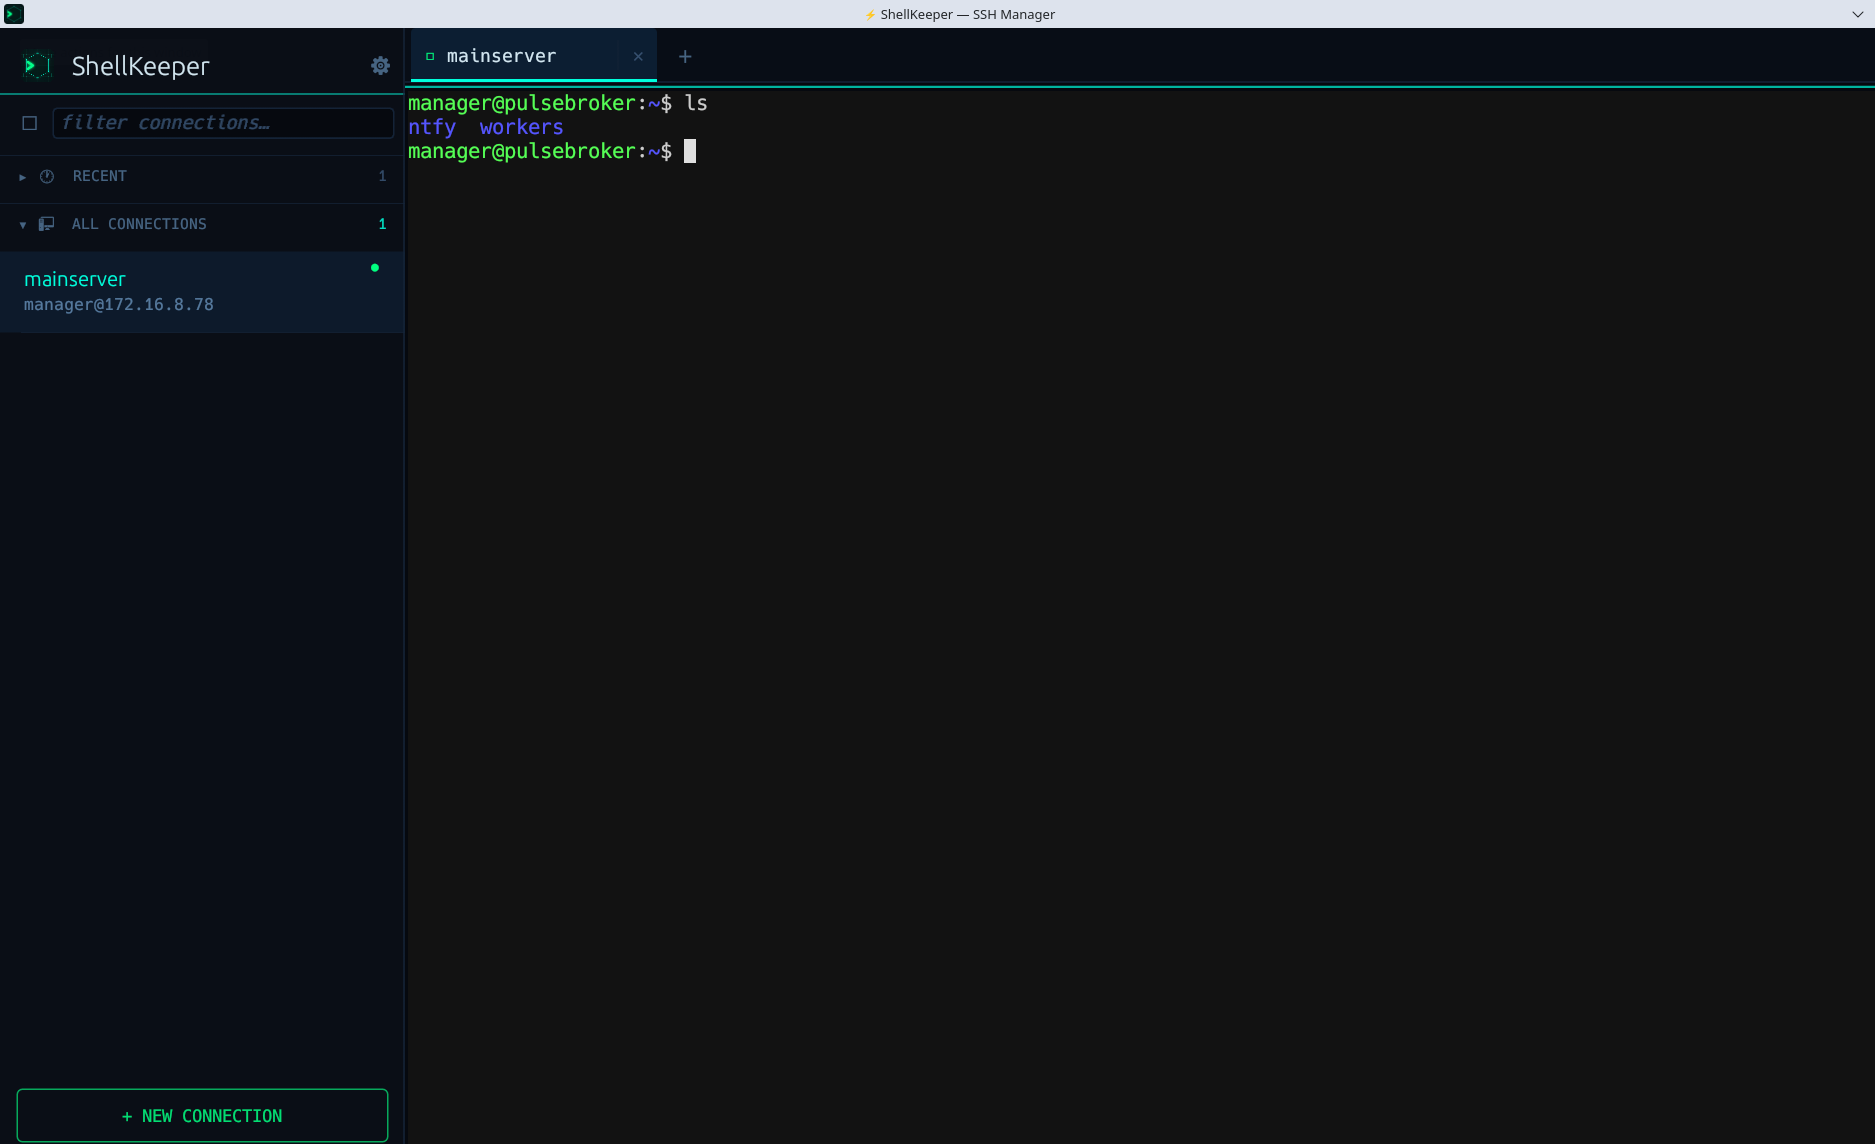Close the mainserver tab

pos(638,56)
